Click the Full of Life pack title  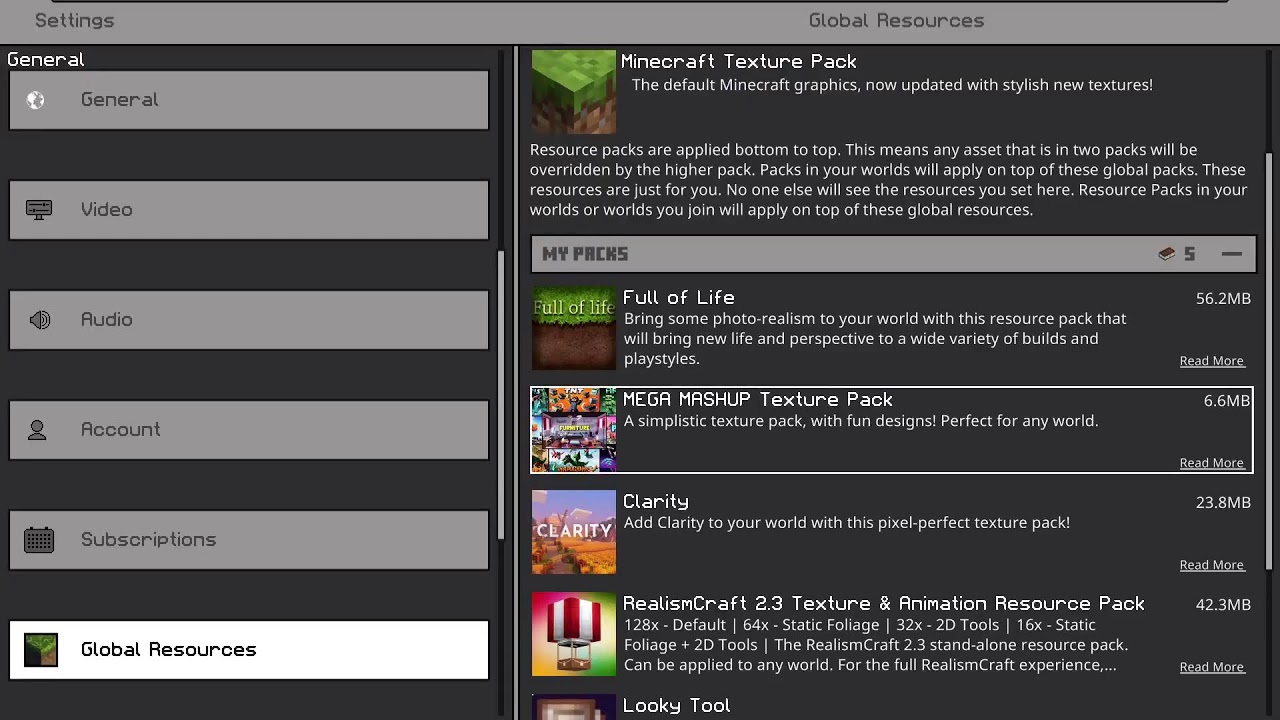click(679, 298)
